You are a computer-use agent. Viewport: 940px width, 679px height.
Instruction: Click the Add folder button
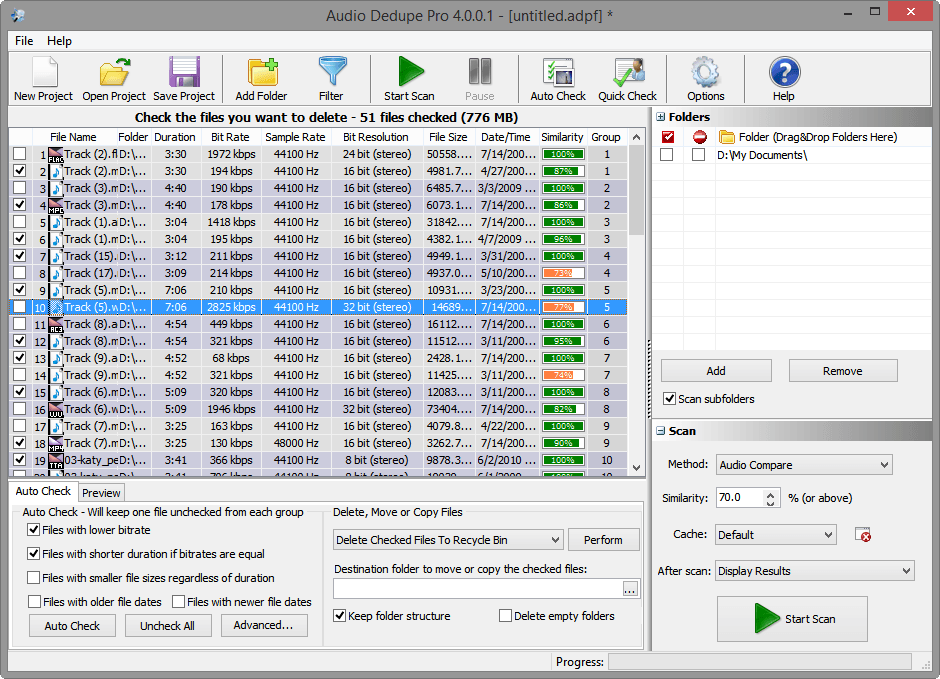[x=716, y=371]
